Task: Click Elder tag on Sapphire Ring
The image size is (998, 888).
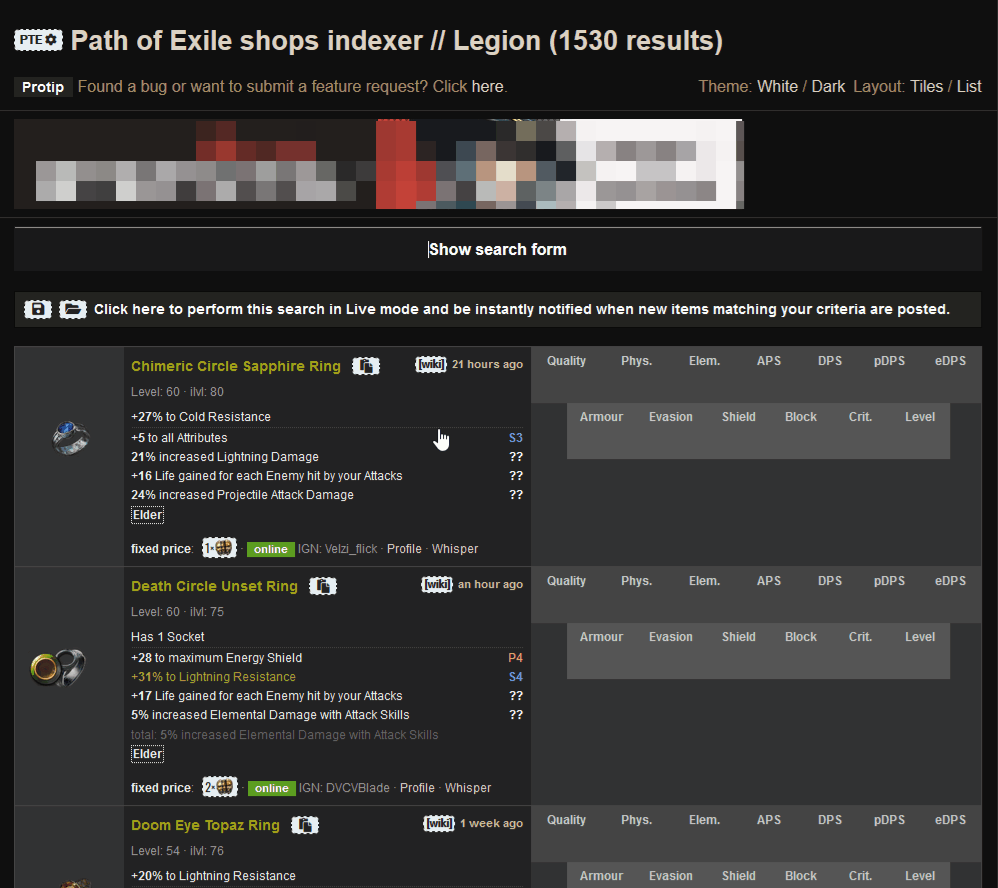Action: point(147,515)
